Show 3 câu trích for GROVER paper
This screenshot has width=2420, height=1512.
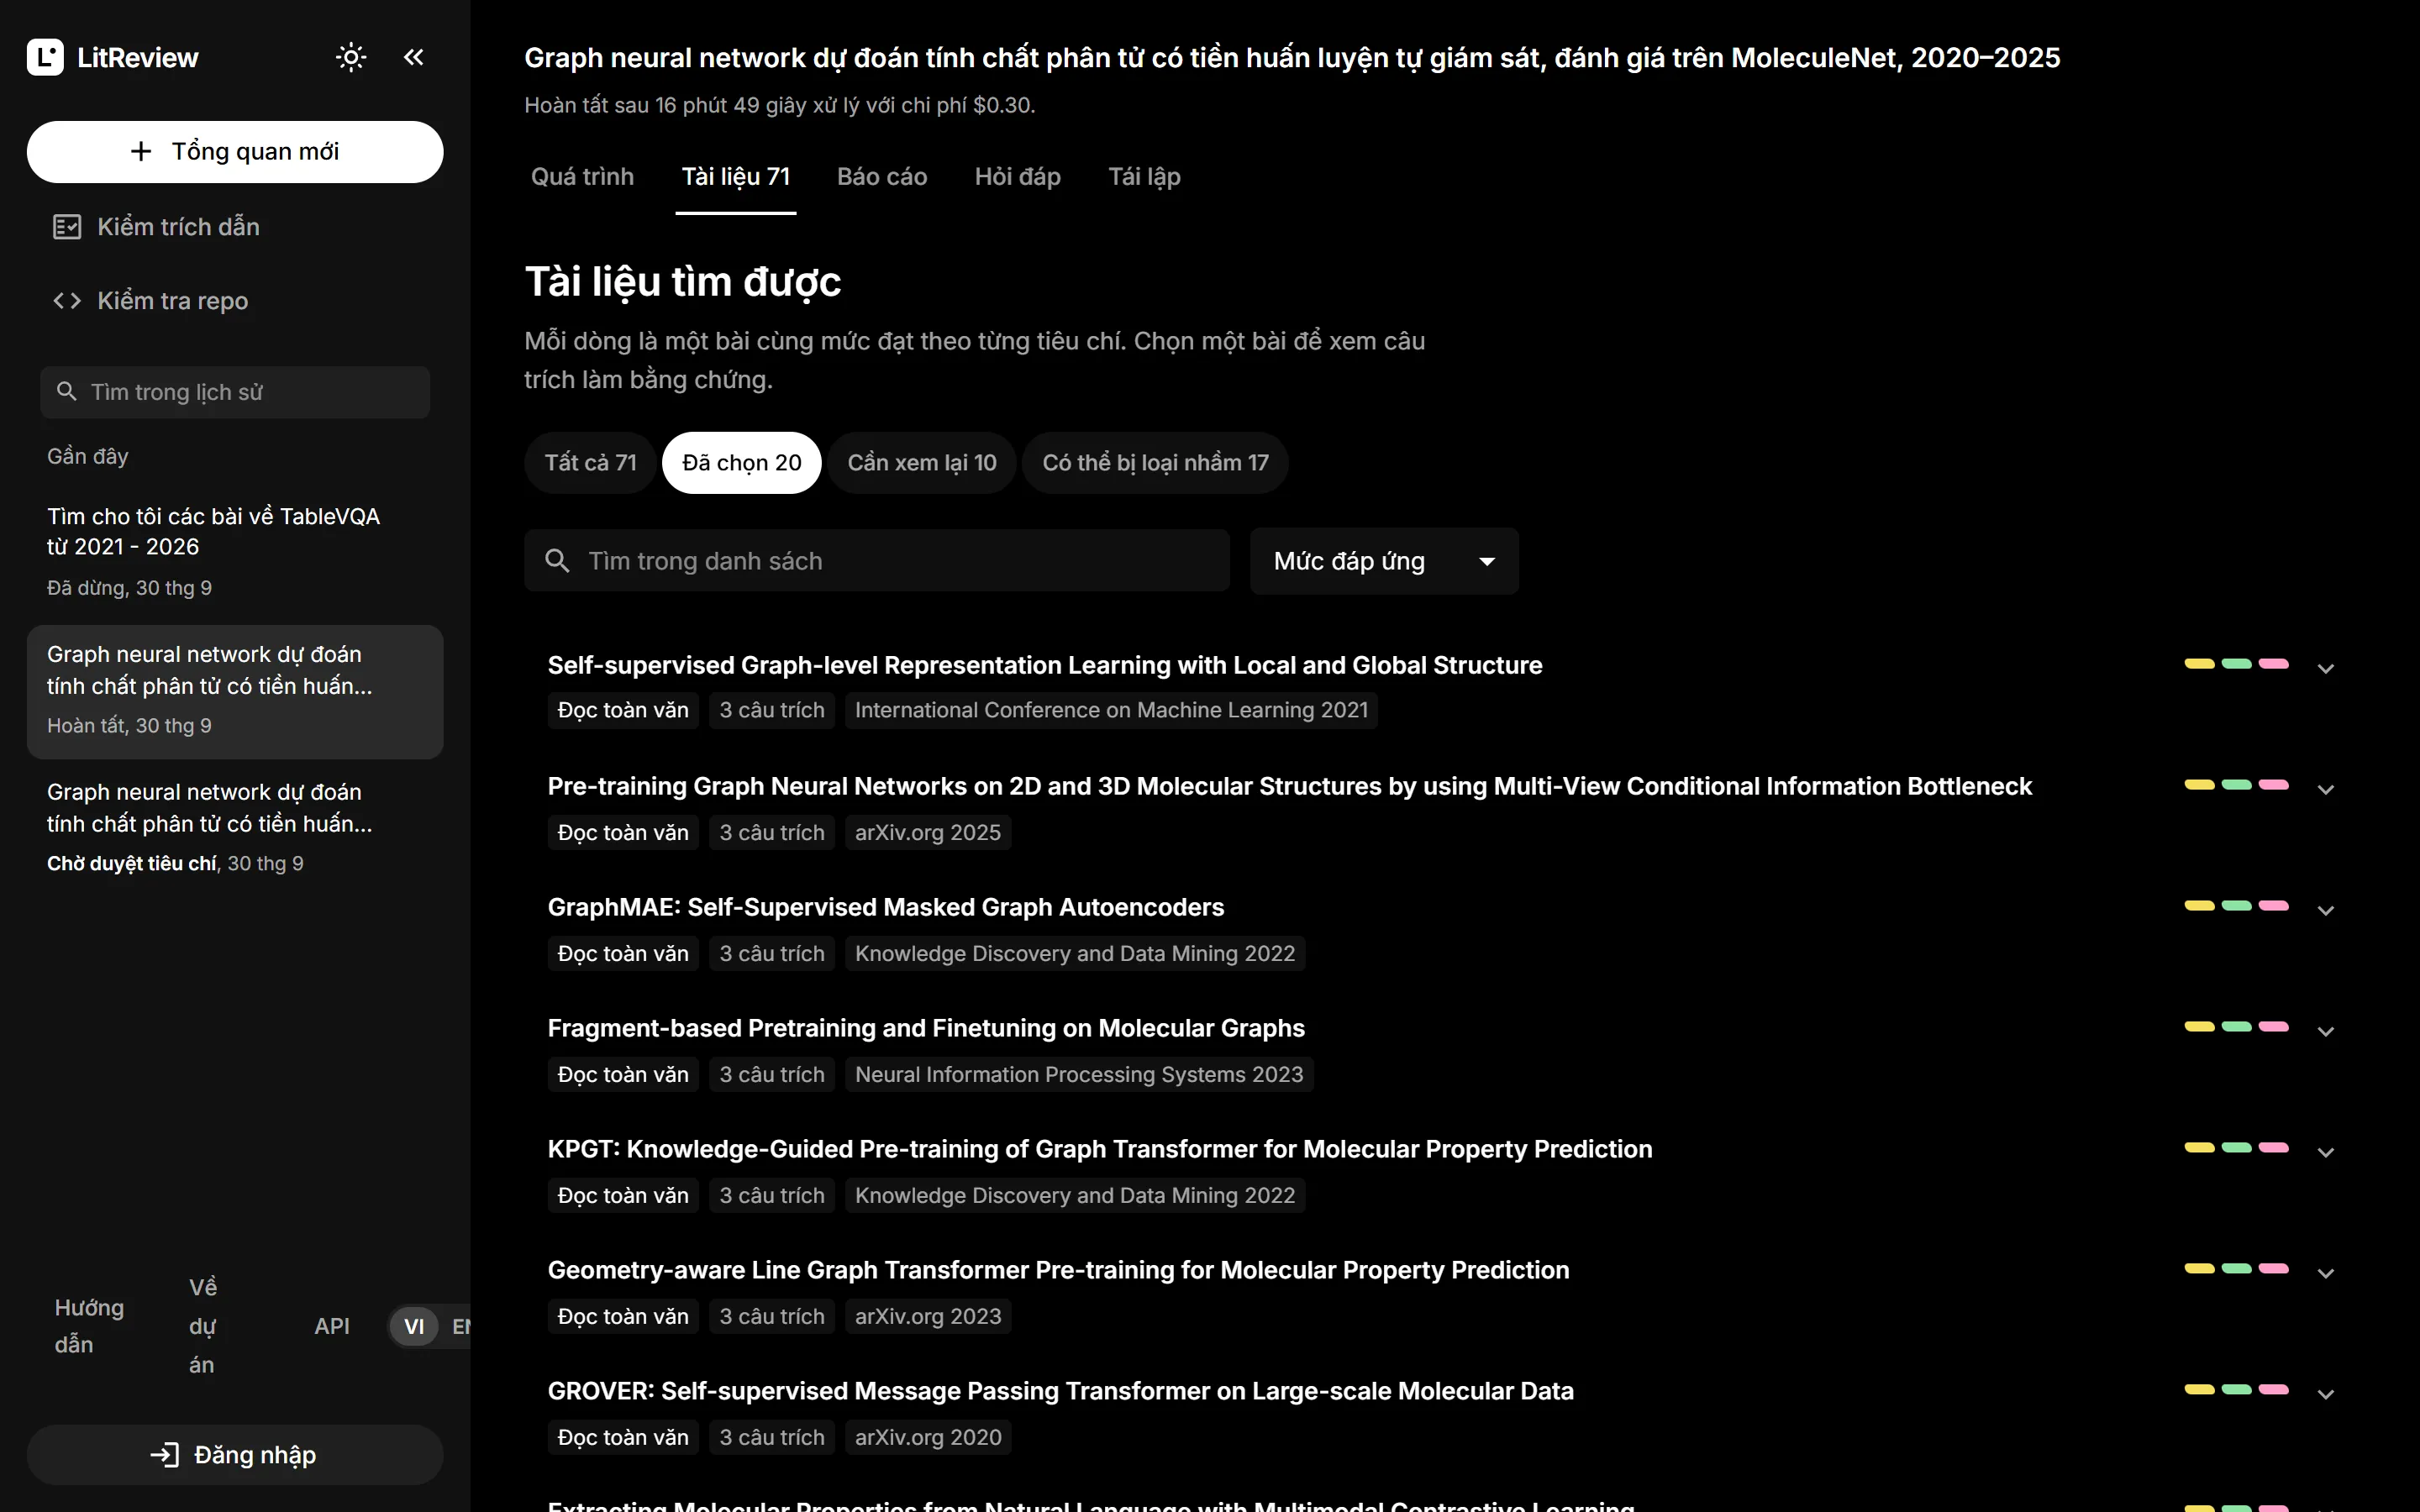coord(772,1438)
